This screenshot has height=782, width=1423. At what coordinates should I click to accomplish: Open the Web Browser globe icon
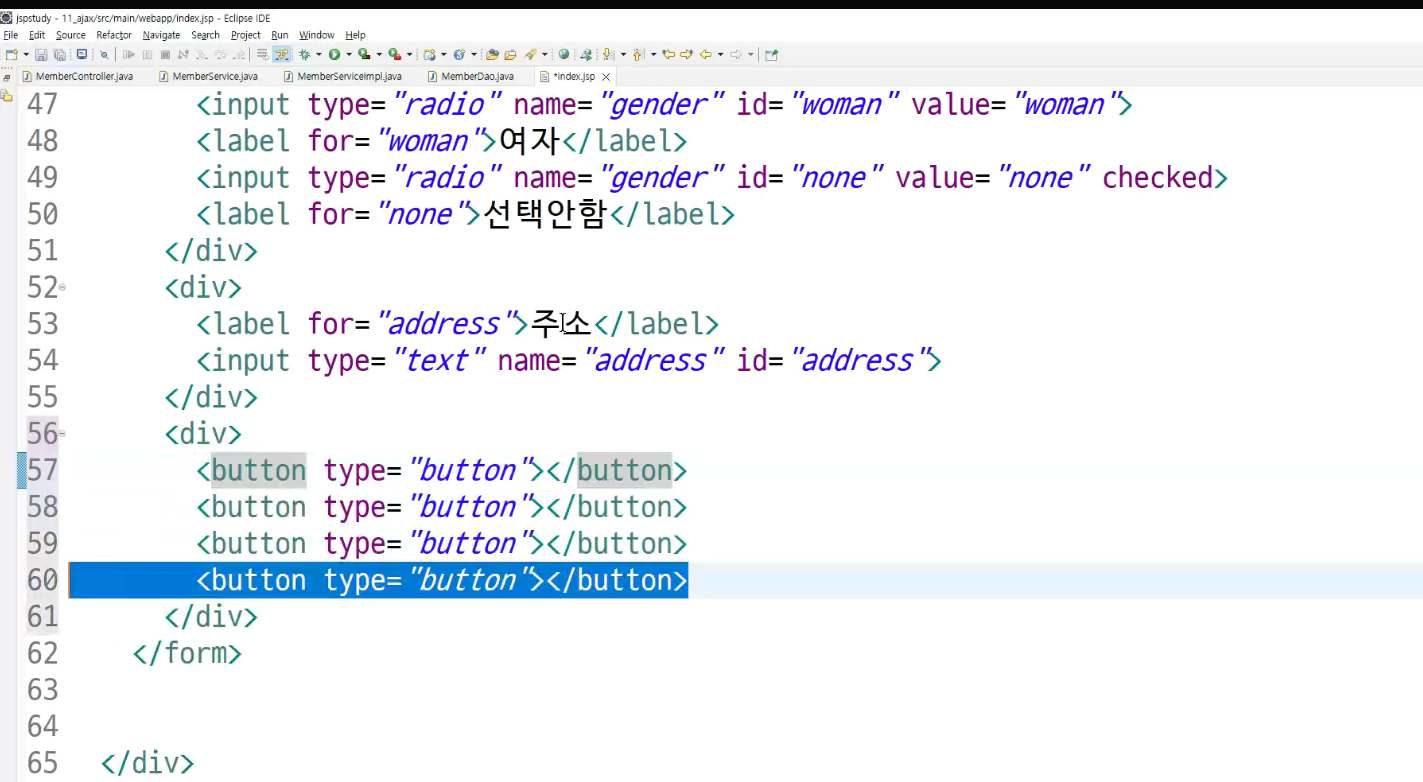tap(564, 54)
